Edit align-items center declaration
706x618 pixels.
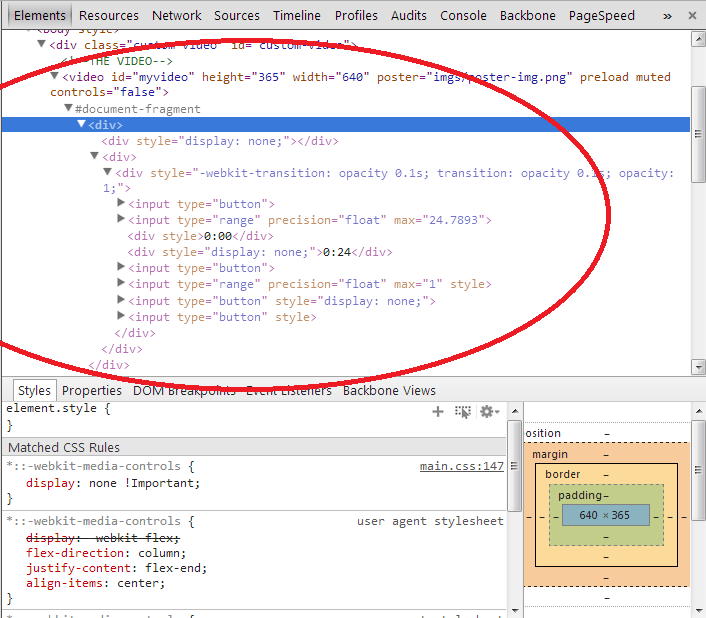pyautogui.click(x=95, y=583)
